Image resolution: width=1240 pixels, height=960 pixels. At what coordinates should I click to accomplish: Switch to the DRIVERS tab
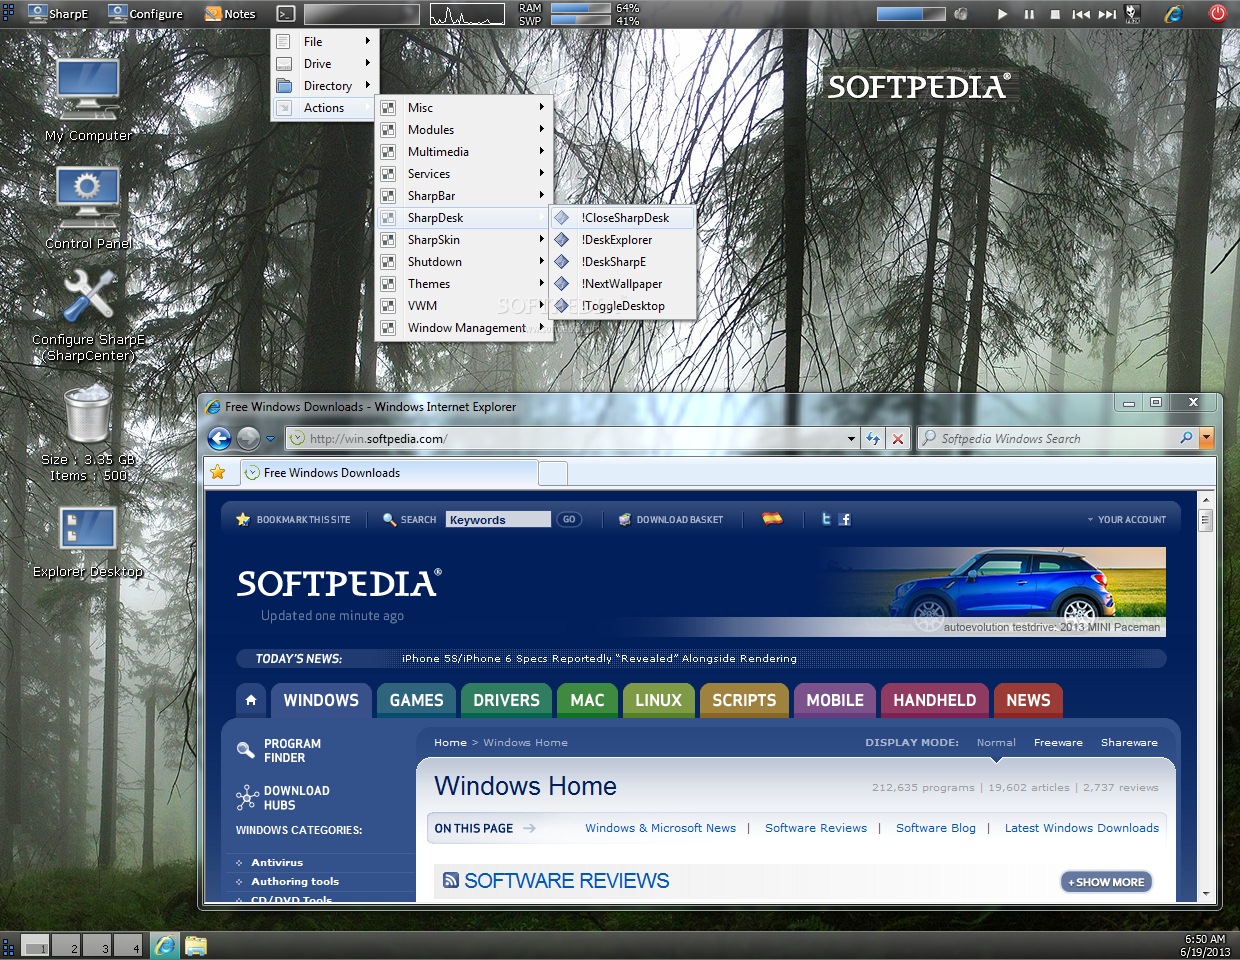(506, 700)
